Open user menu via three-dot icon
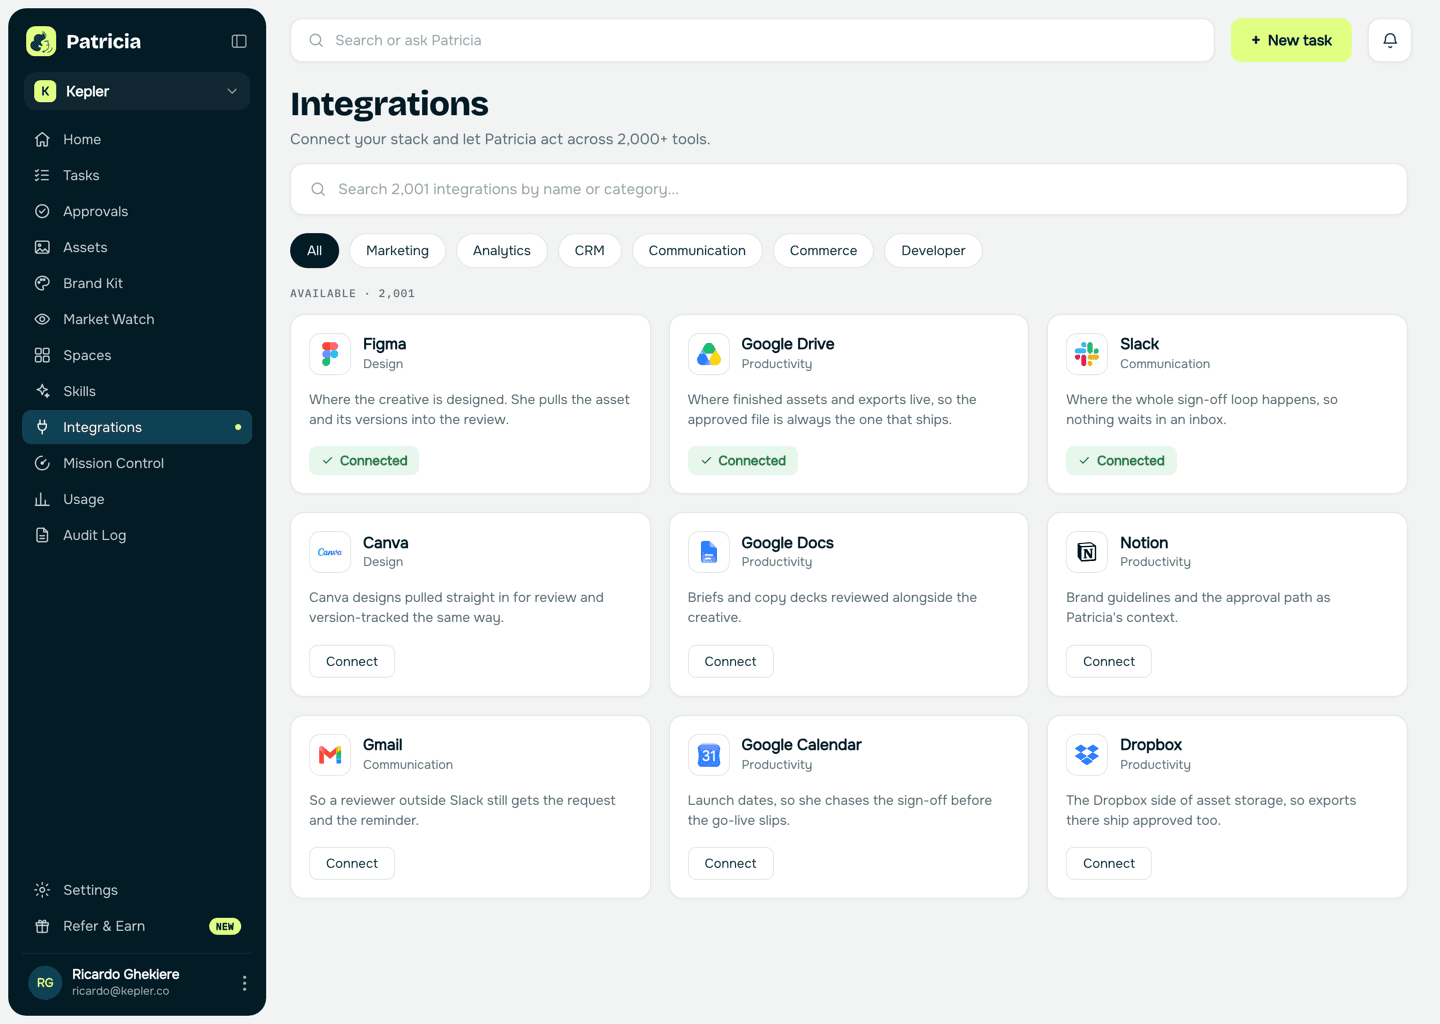The image size is (1440, 1024). 244,983
